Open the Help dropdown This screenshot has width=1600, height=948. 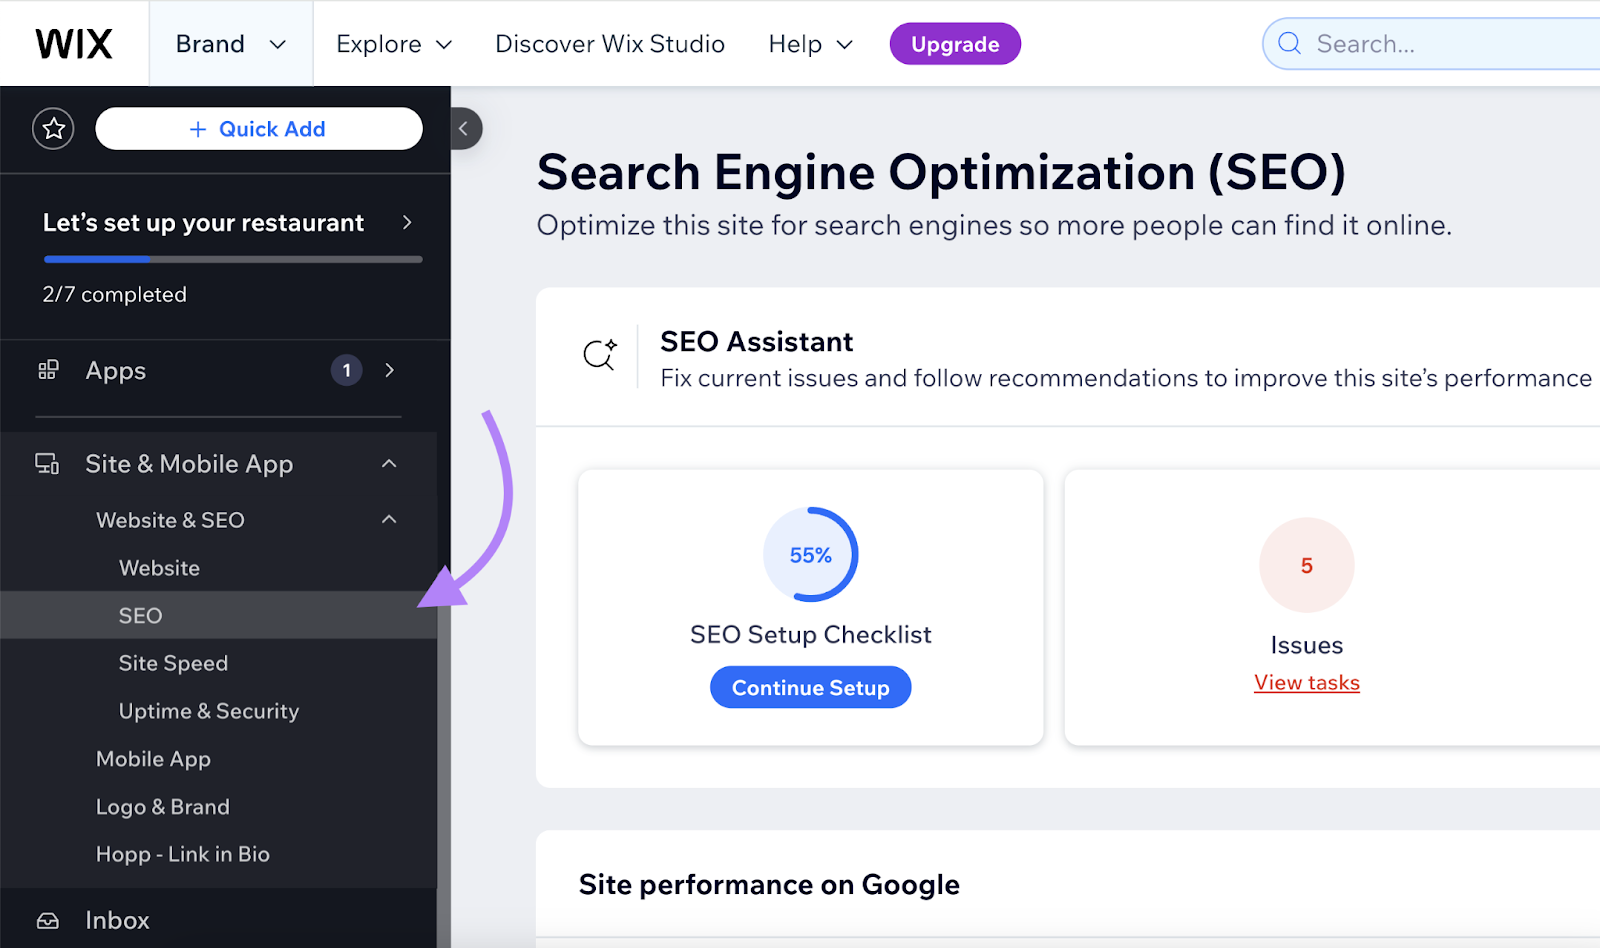(x=810, y=43)
